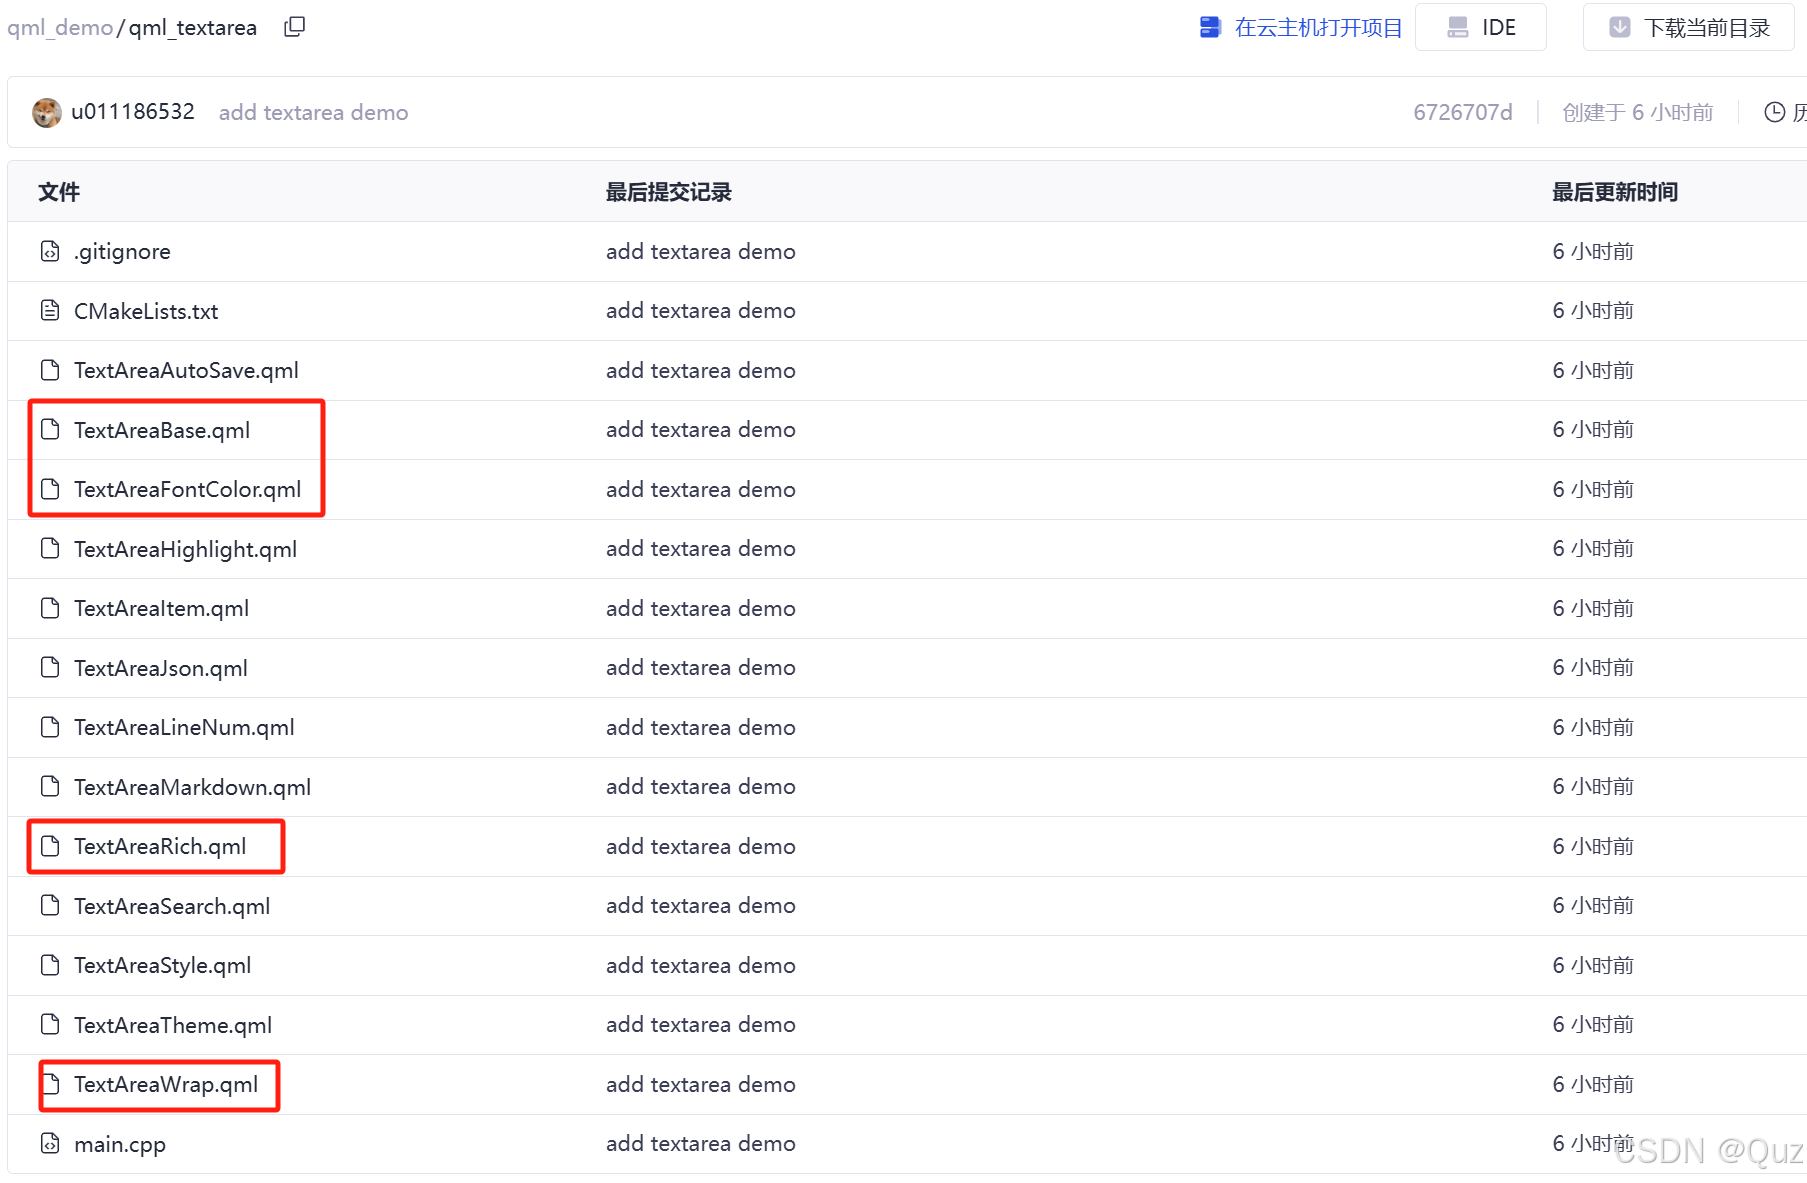Navigate to qml_demo via breadcrumb
Viewport: 1807px width, 1183px height.
coord(59,27)
